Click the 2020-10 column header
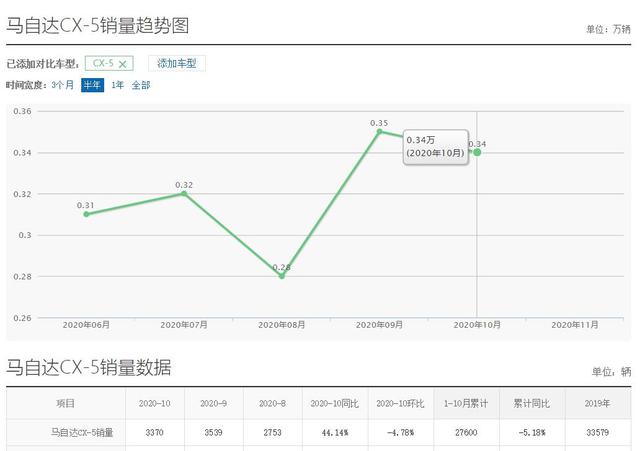 pyautogui.click(x=155, y=404)
